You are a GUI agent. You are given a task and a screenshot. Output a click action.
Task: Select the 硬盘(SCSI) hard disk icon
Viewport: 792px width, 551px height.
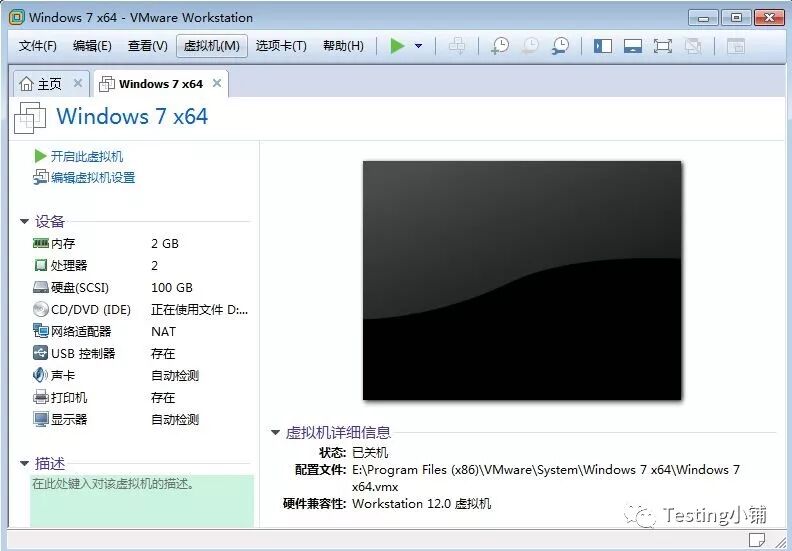point(40,287)
